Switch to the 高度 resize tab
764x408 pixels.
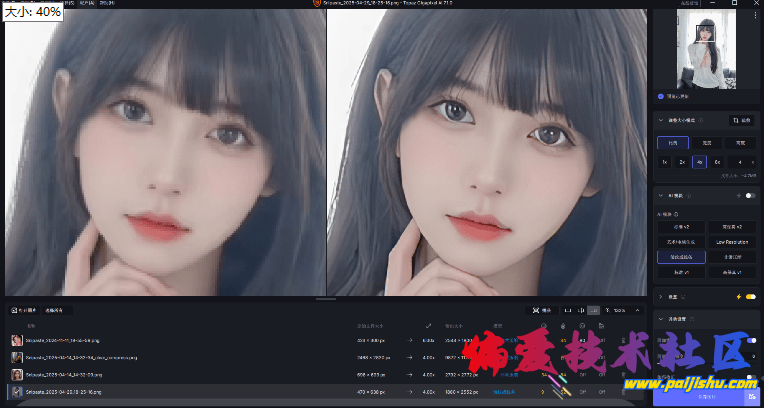740,143
